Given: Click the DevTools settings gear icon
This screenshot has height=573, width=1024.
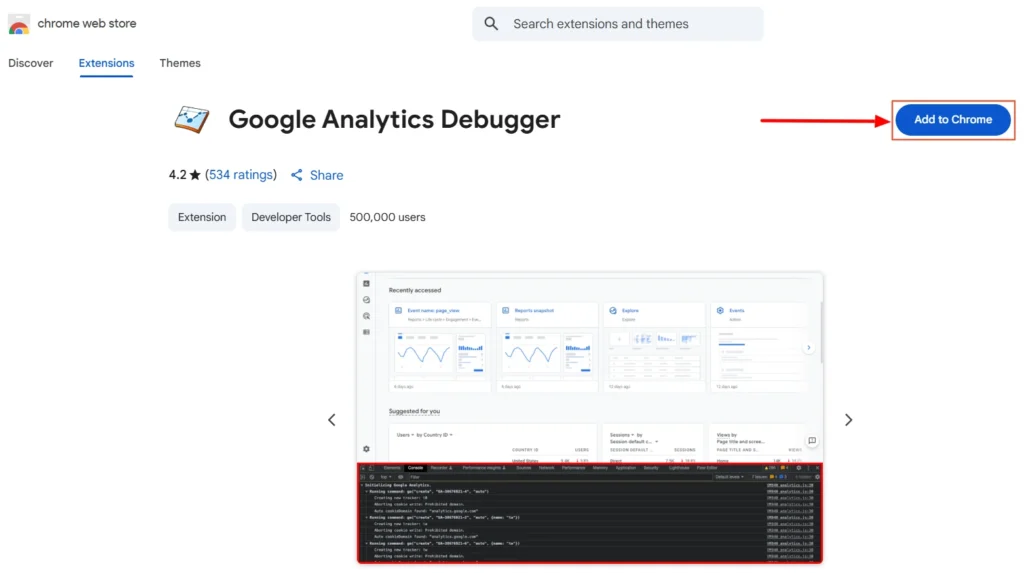Looking at the screenshot, I should click(x=798, y=467).
